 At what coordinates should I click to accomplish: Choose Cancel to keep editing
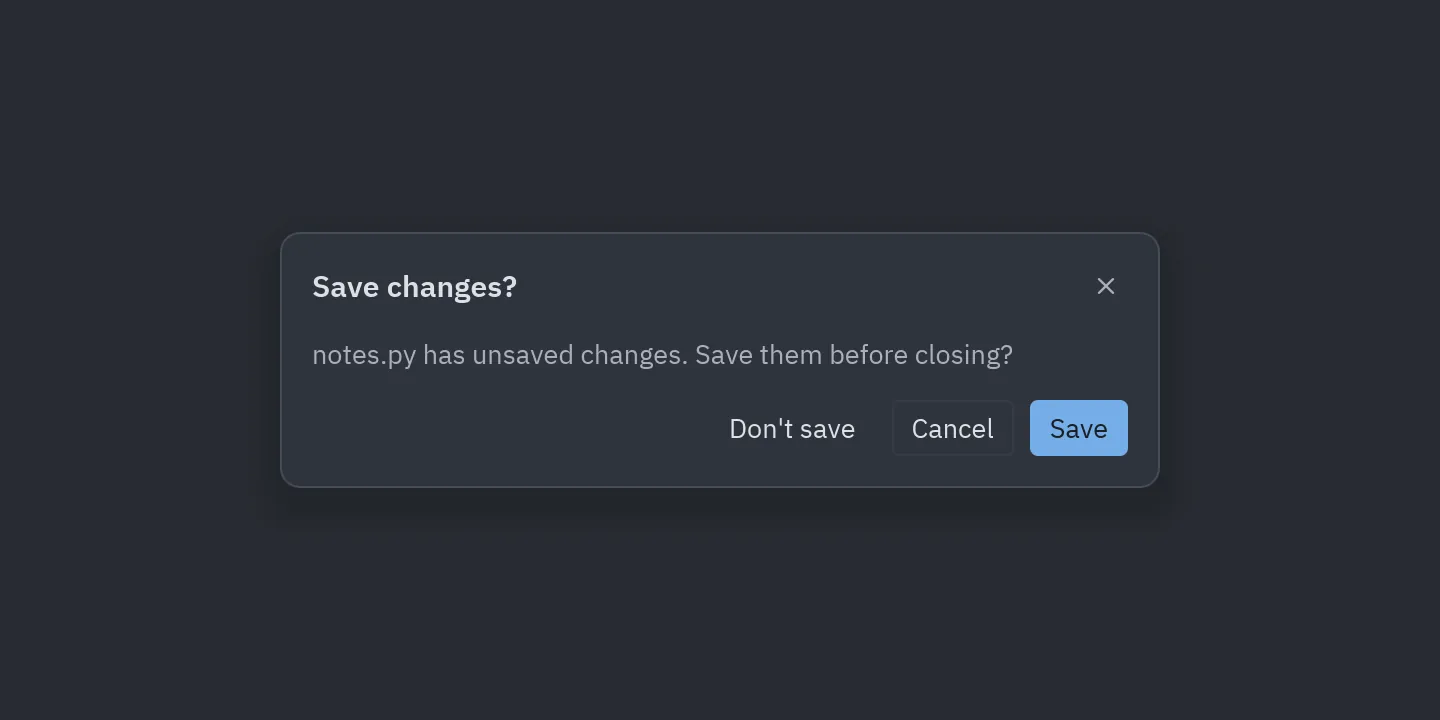[x=953, y=428]
